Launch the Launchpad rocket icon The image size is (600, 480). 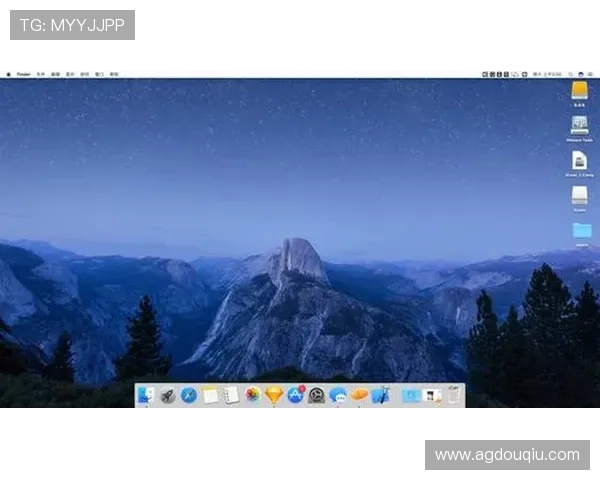[x=167, y=395]
